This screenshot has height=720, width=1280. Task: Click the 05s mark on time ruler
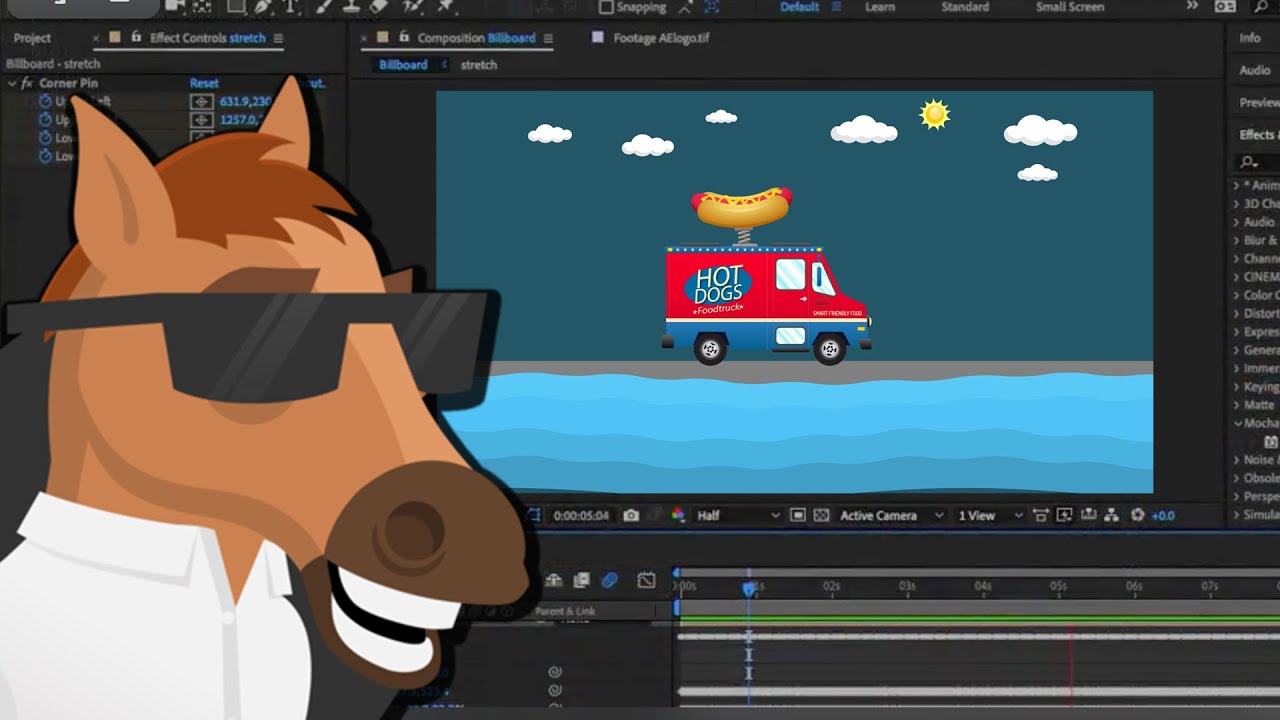click(1058, 586)
